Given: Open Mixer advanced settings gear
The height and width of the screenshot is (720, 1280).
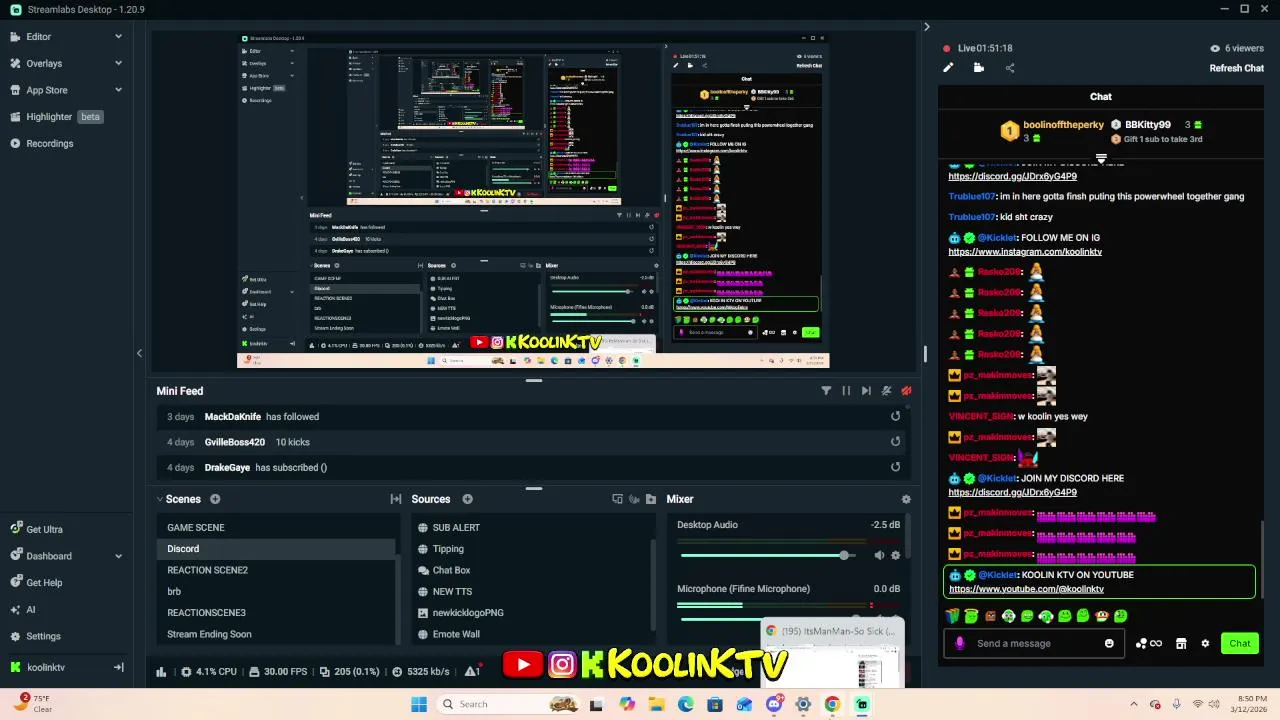Looking at the screenshot, I should (906, 499).
